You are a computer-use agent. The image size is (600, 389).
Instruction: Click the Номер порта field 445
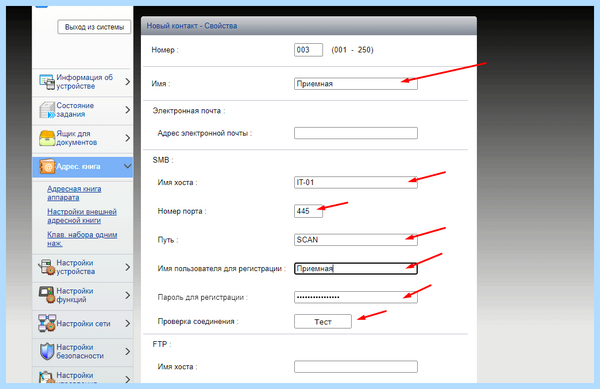(308, 211)
